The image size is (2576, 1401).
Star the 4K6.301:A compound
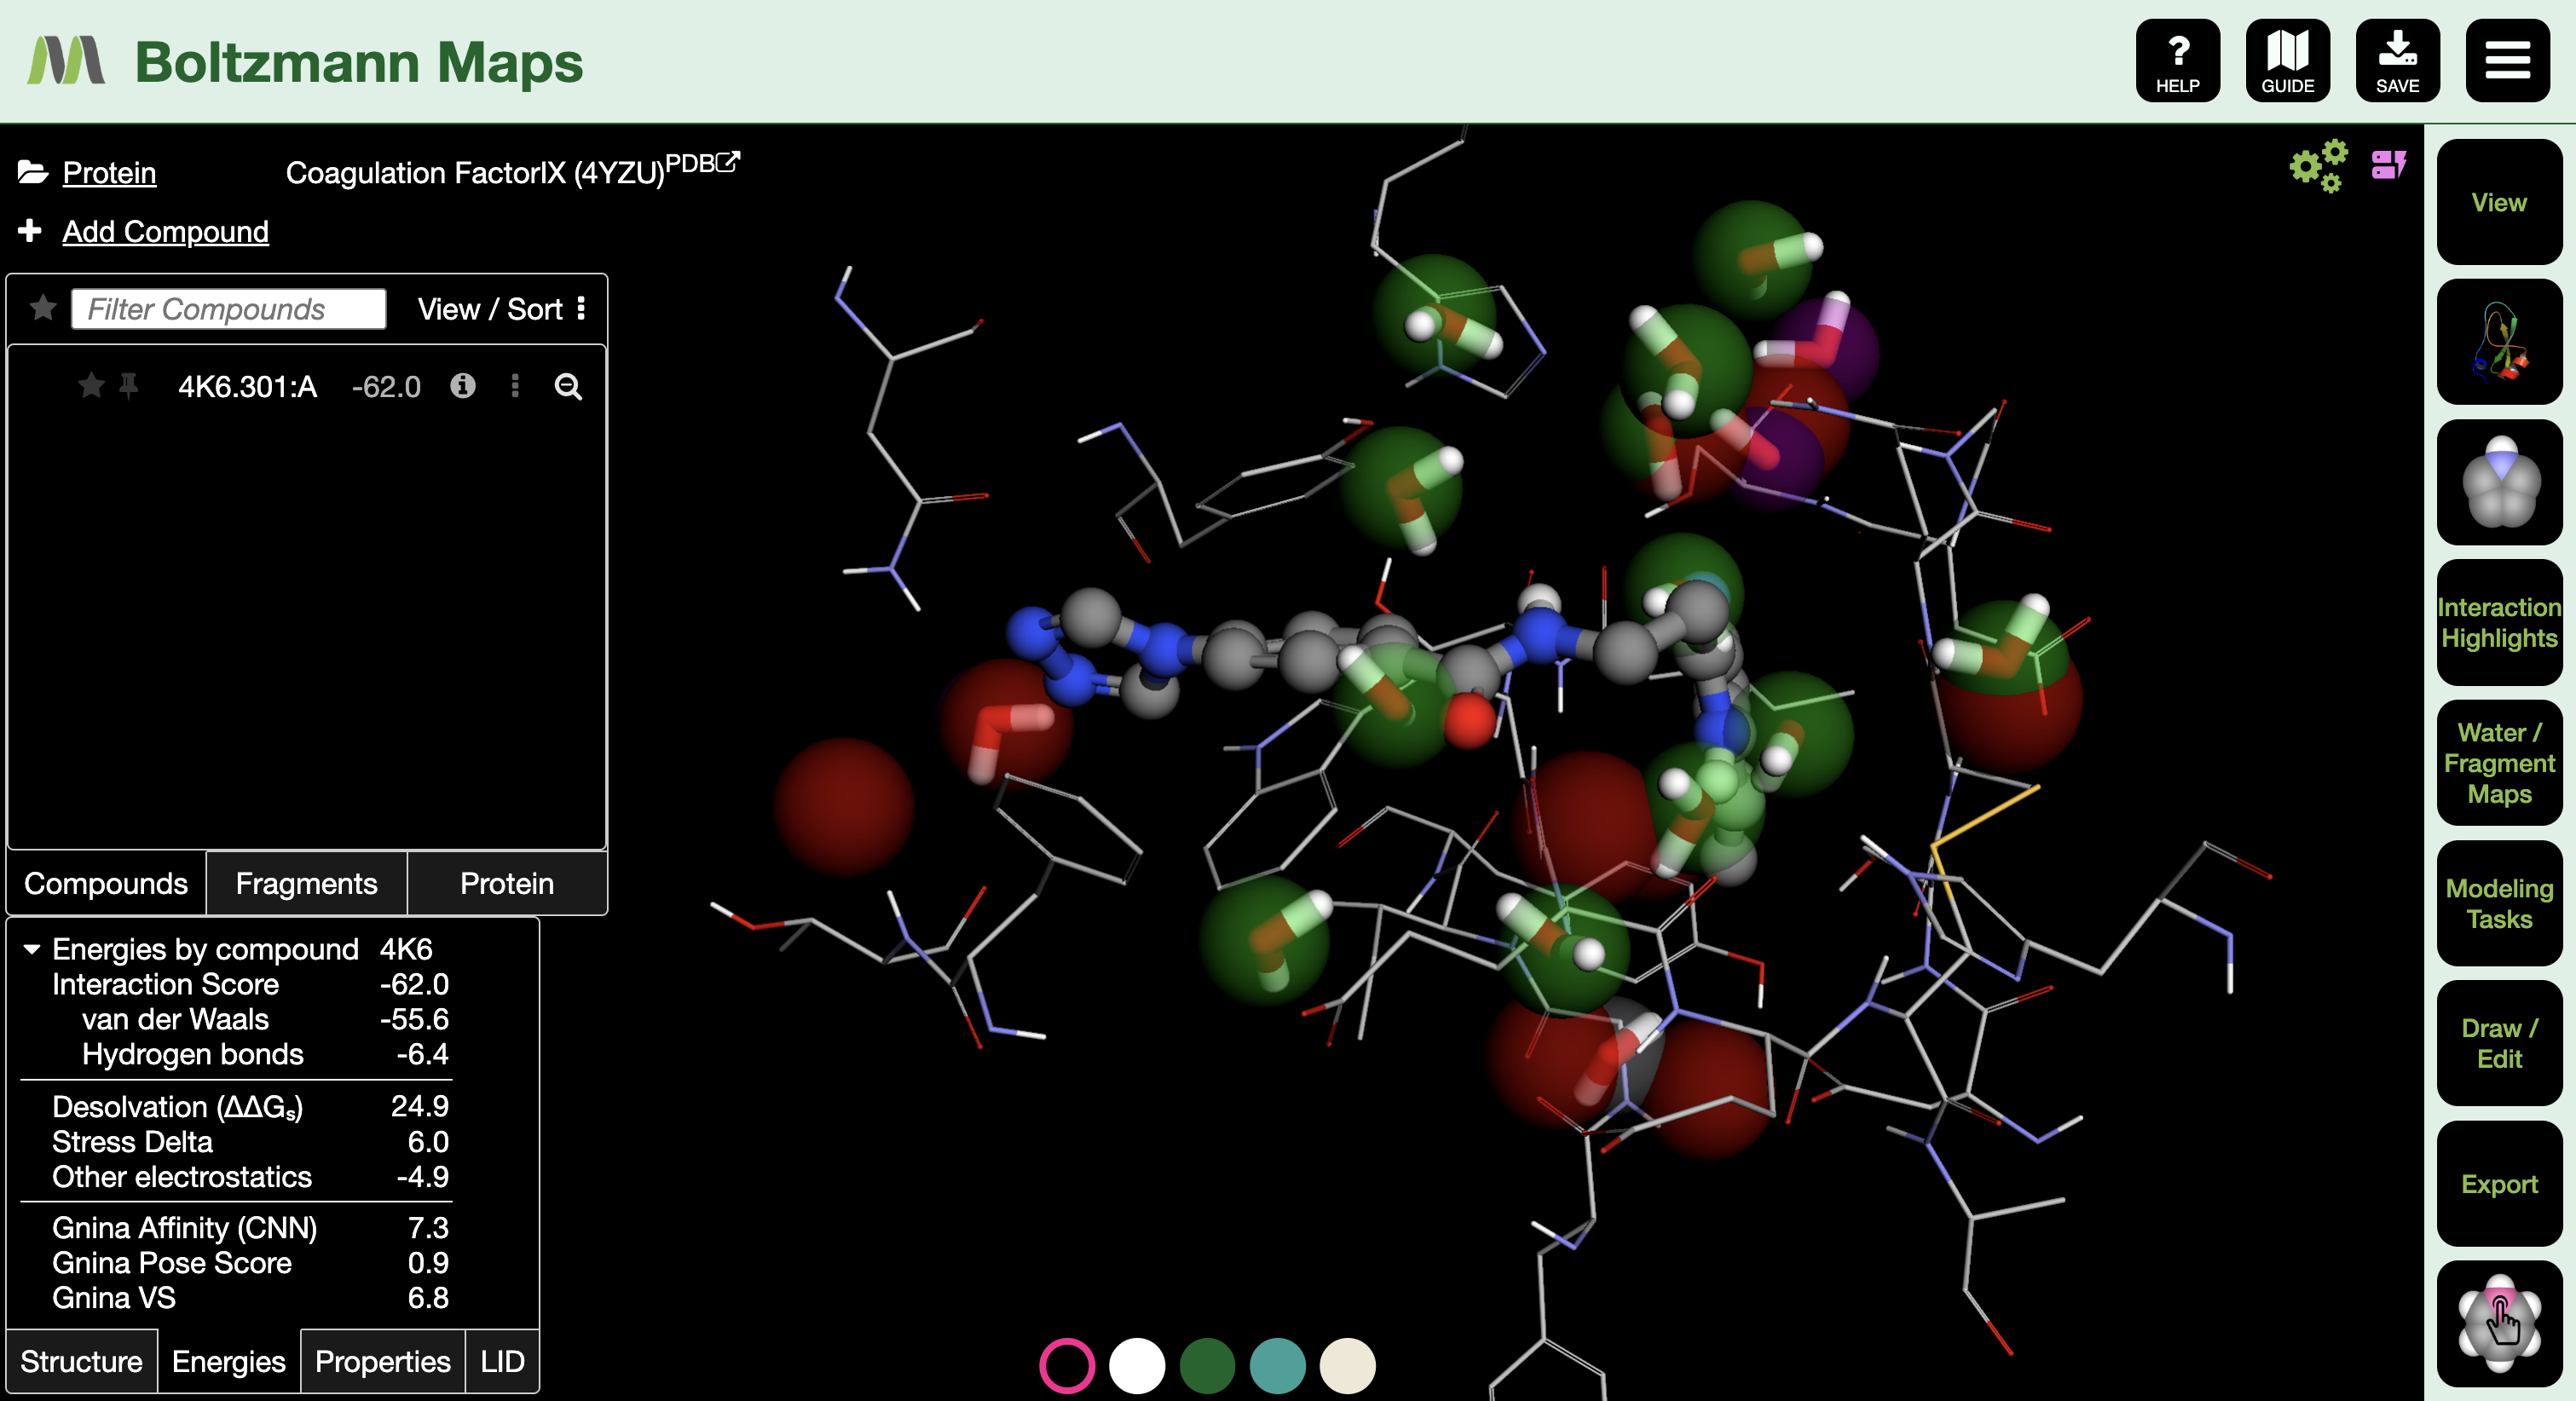(91, 385)
